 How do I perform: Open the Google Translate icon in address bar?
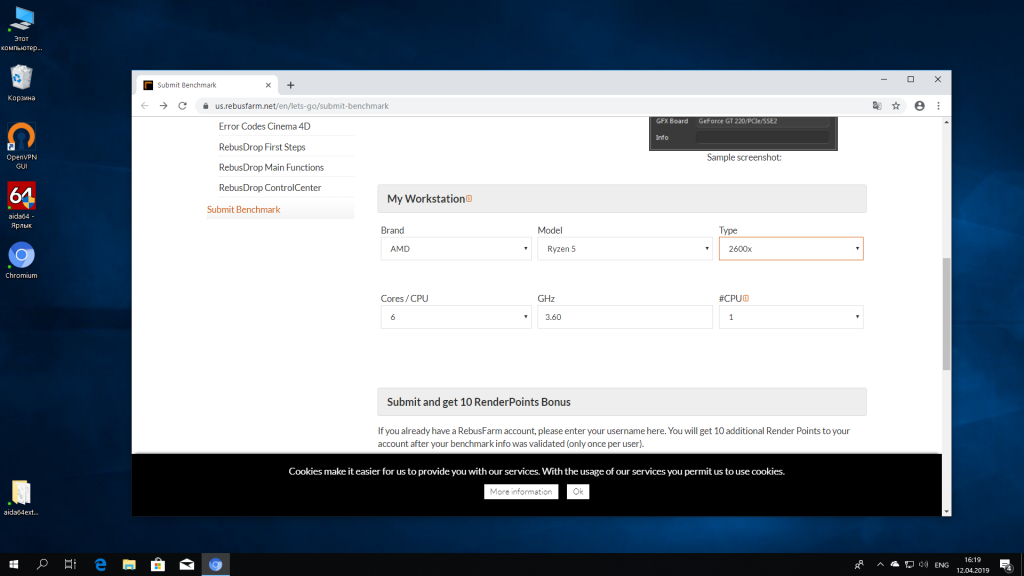[x=877, y=105]
